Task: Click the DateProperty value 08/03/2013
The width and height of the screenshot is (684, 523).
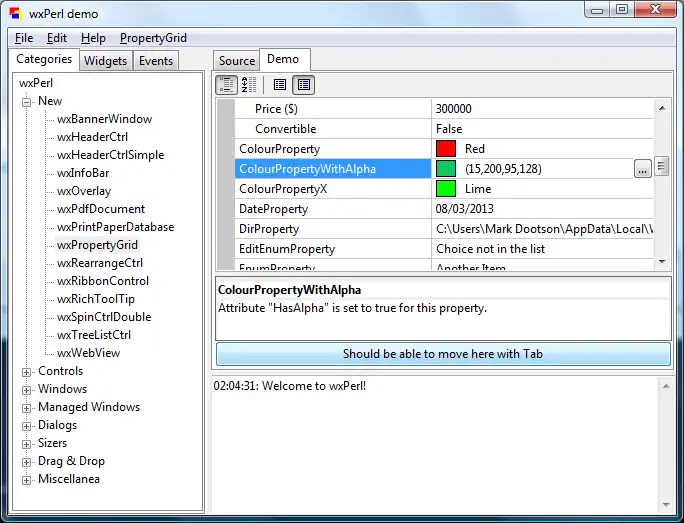Action: 464,209
